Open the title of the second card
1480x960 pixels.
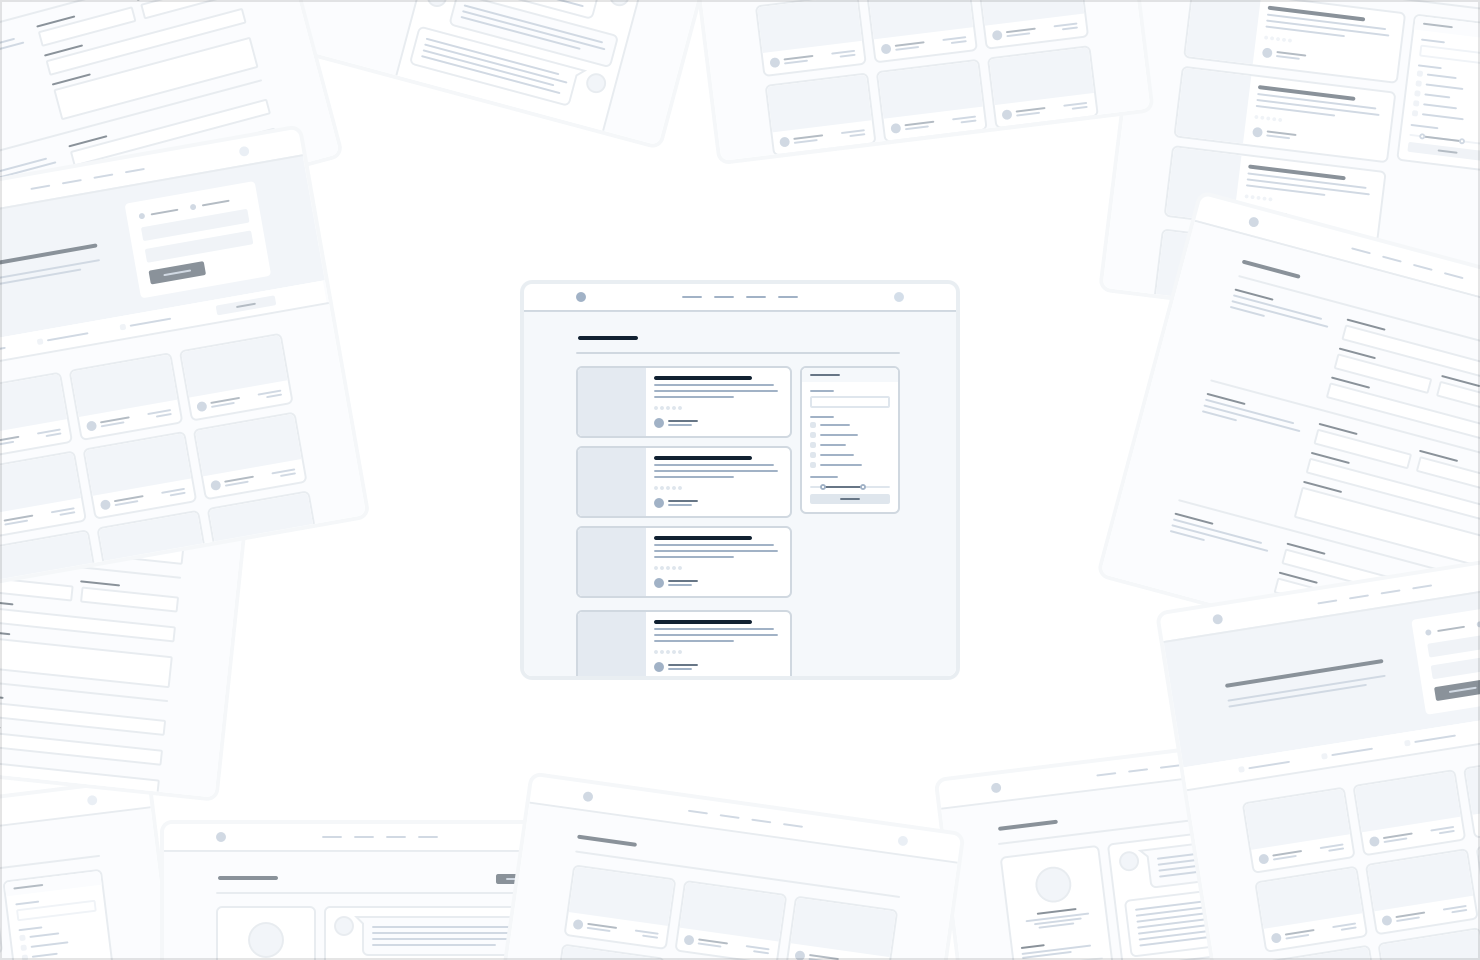point(703,458)
